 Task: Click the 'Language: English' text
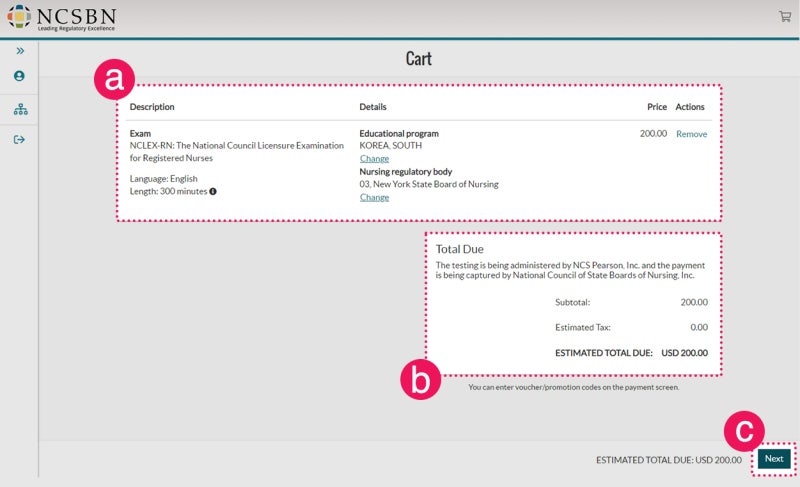tap(163, 178)
